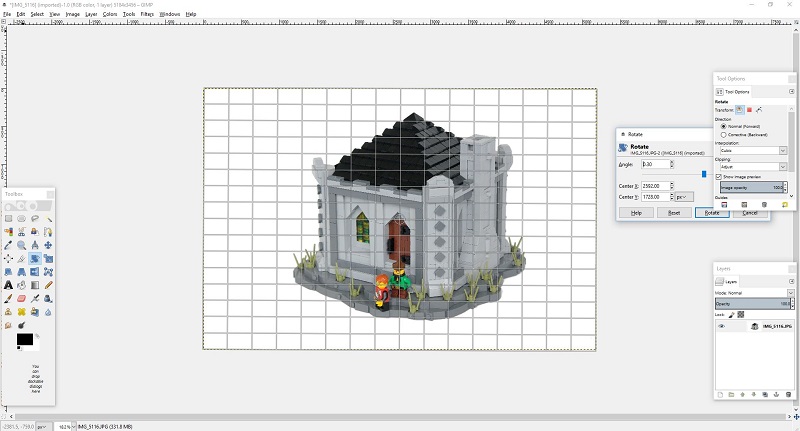Select the Move tool in Toolbox
The image size is (800, 431).
(48, 245)
